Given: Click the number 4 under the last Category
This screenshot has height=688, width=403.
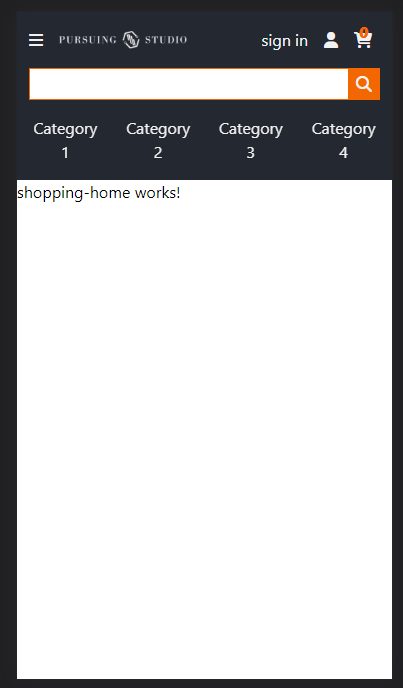Looking at the screenshot, I should tap(343, 153).
